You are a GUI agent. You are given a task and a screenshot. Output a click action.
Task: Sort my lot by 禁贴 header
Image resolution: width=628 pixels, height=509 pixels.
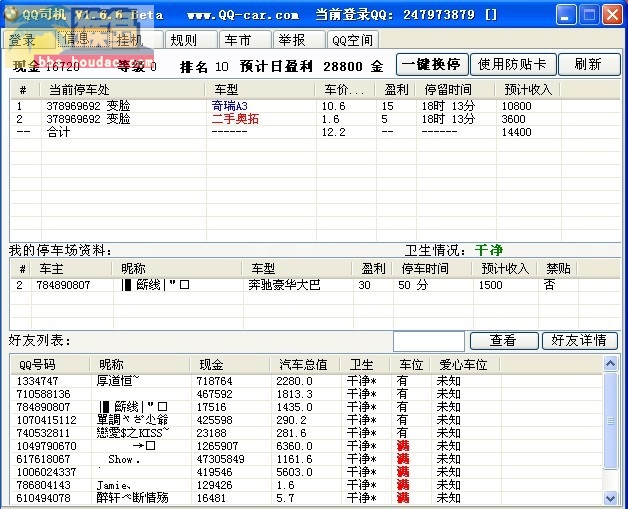point(558,268)
